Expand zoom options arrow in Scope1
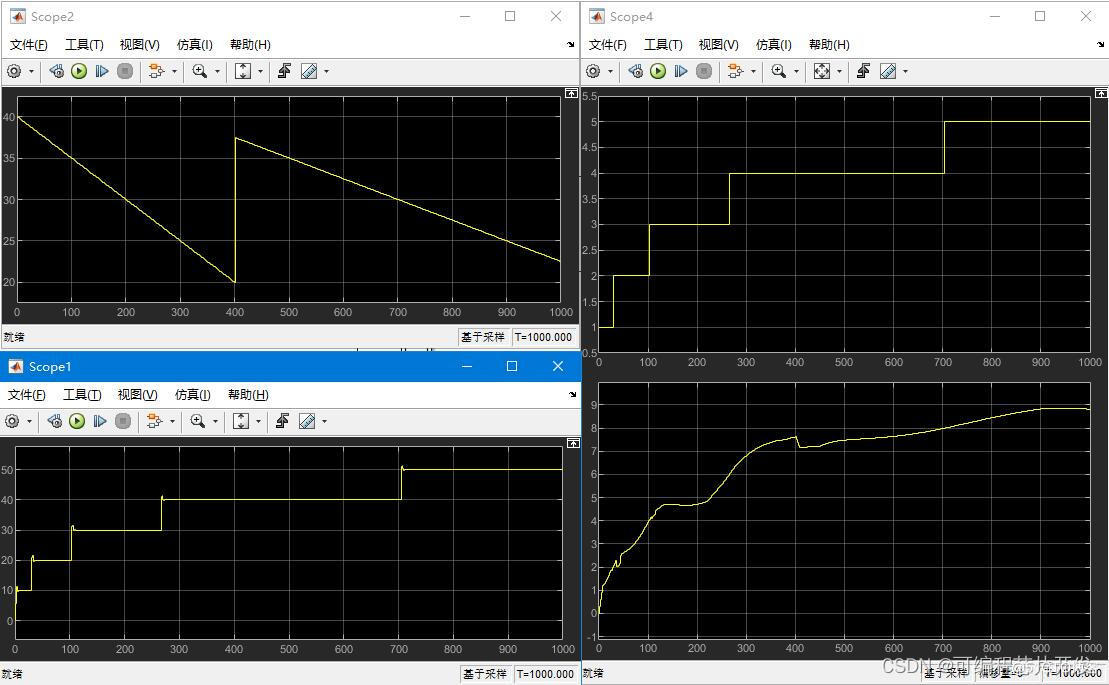The image size is (1109, 685). click(215, 422)
